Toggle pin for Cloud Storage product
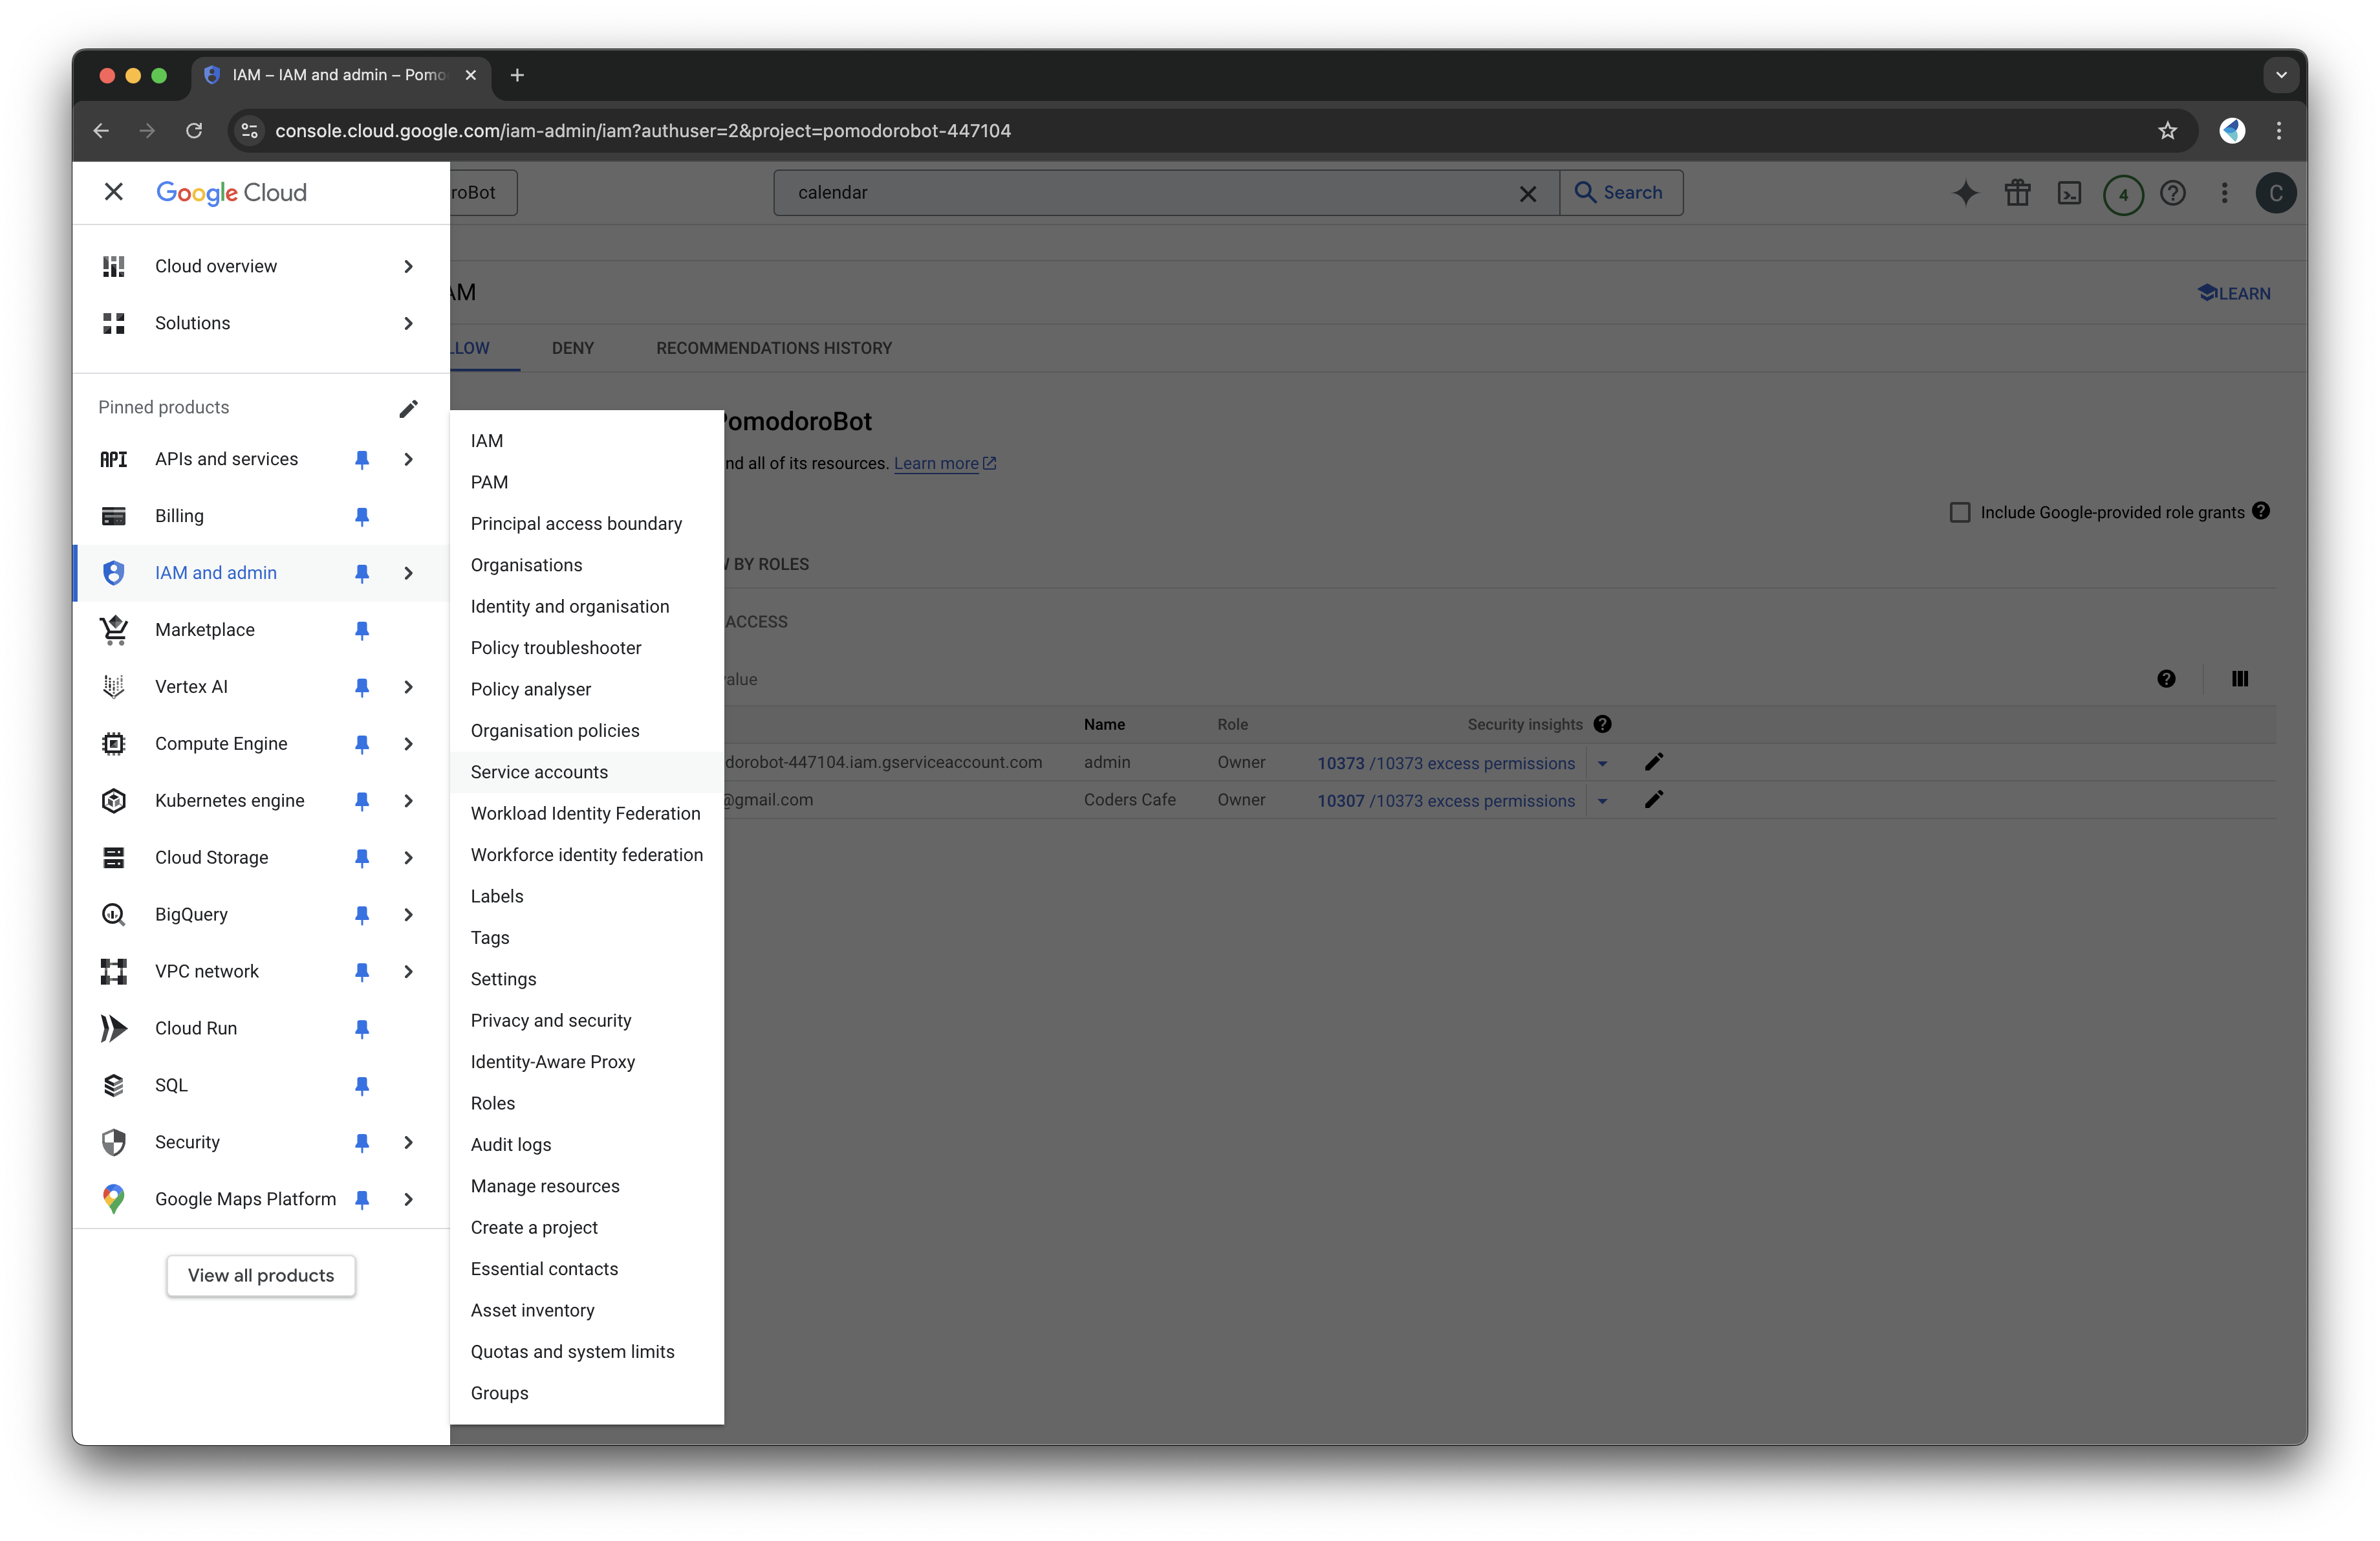The height and width of the screenshot is (1541, 2380). click(361, 857)
